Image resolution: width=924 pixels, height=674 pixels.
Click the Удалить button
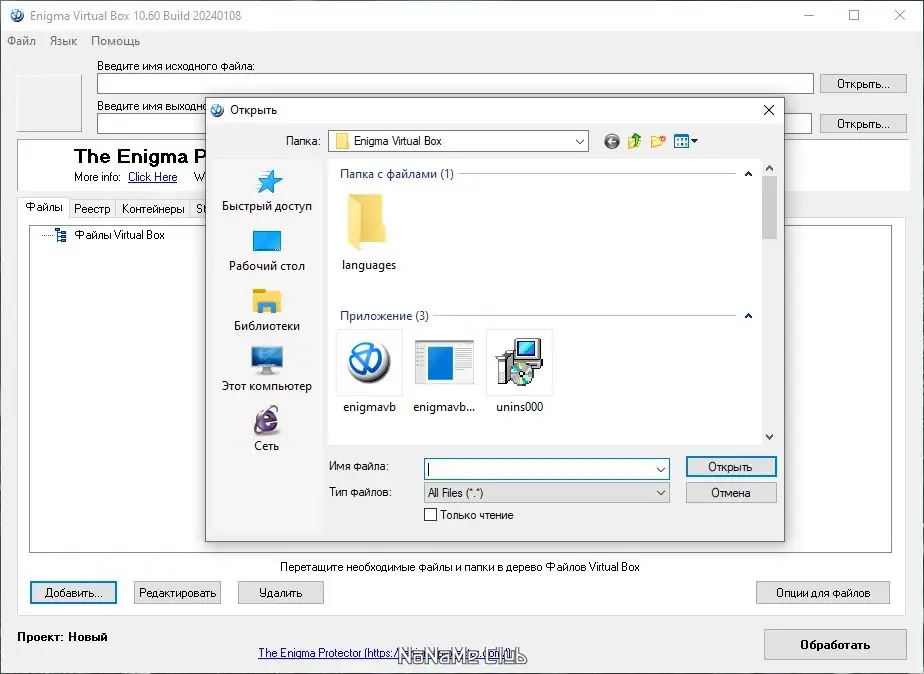[280, 593]
